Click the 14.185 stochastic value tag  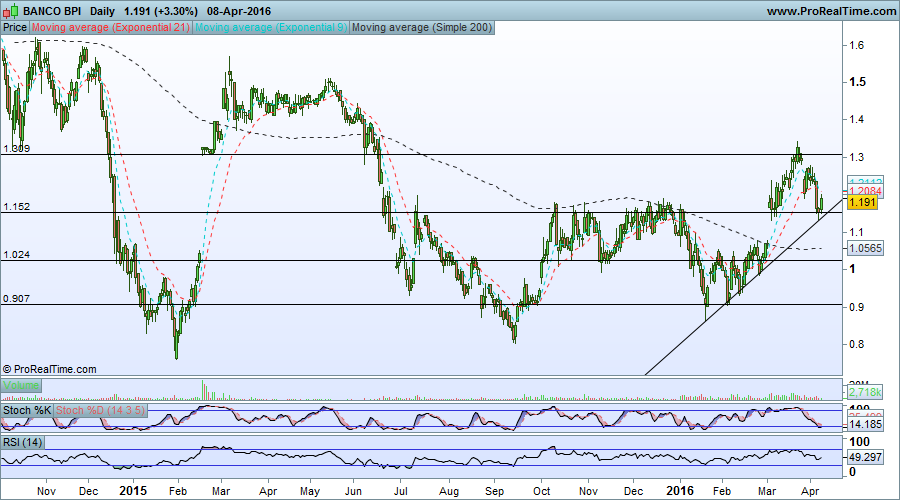[866, 425]
